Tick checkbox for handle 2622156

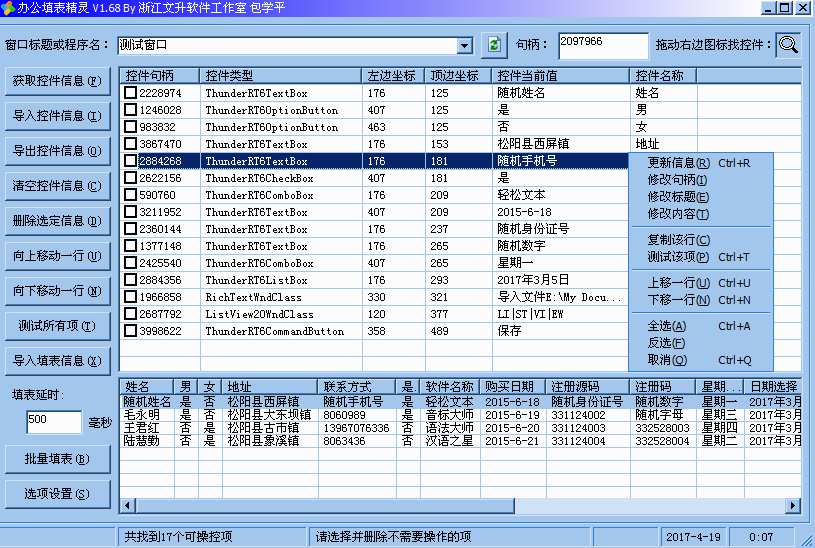[130, 178]
